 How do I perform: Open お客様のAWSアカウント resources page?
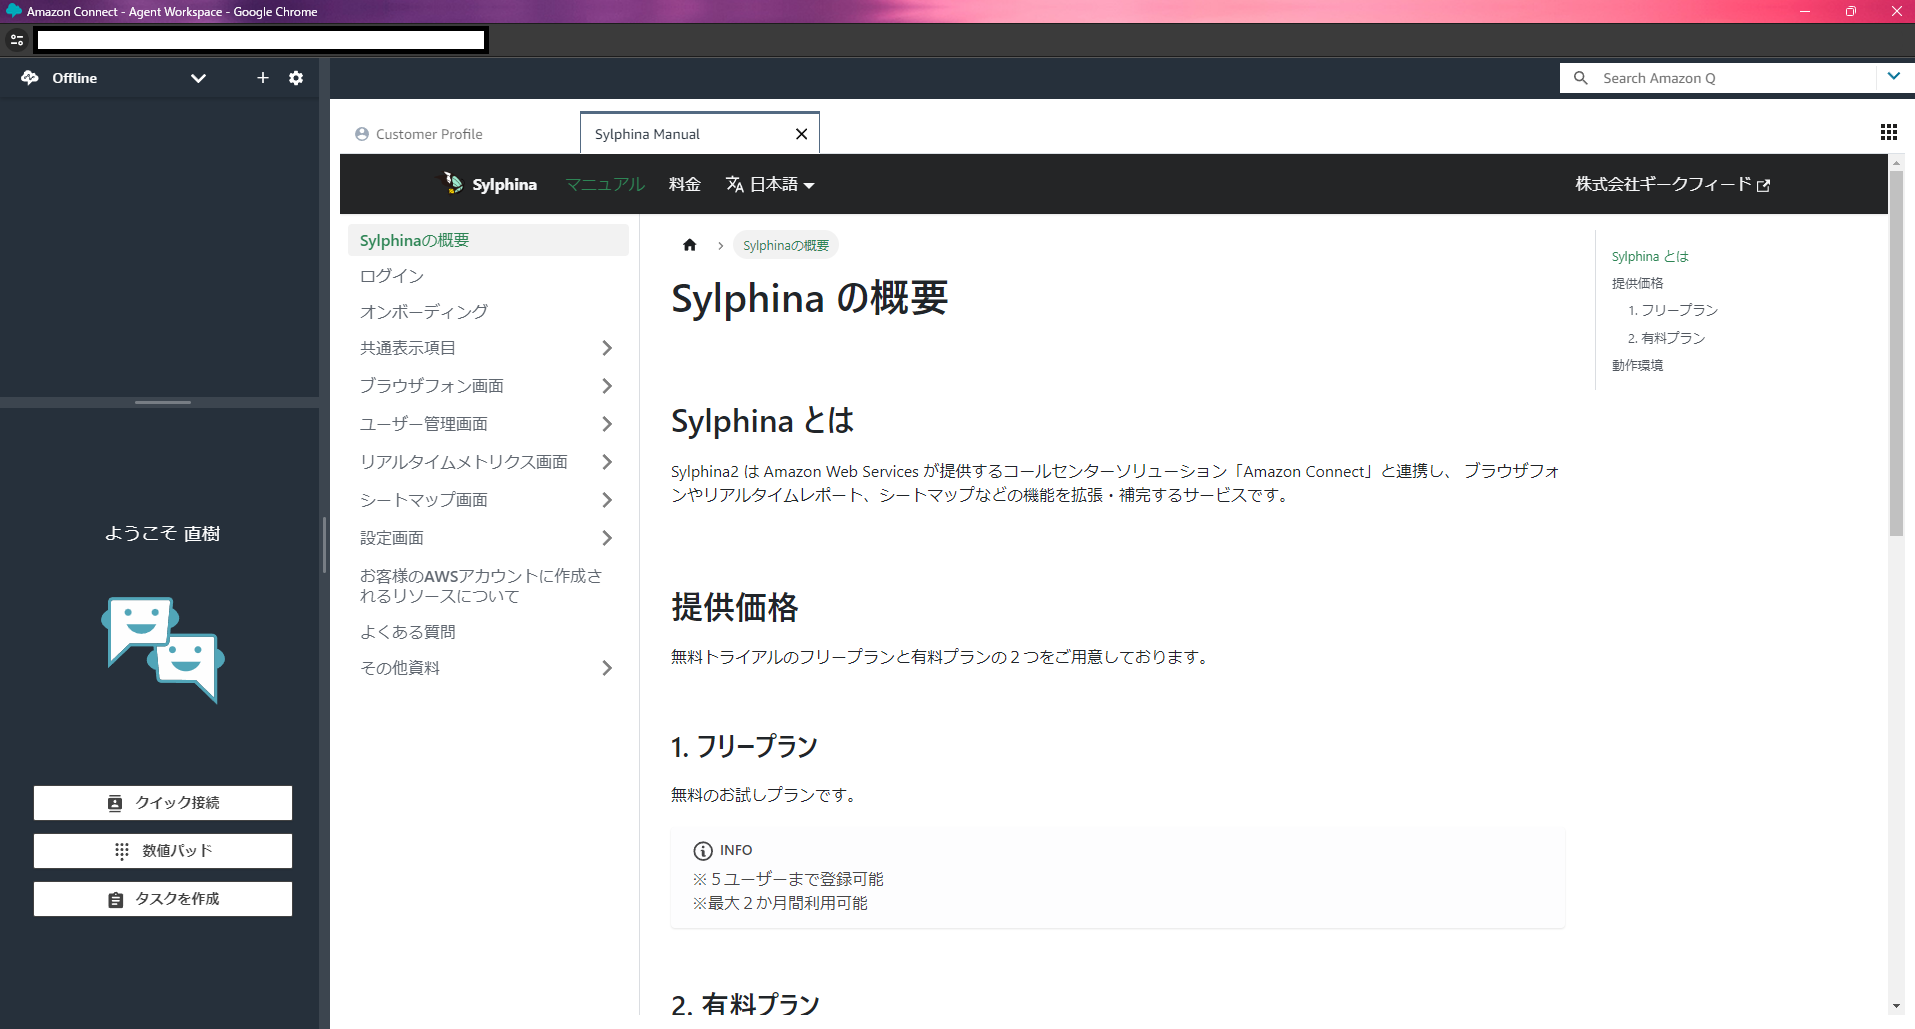point(481,586)
